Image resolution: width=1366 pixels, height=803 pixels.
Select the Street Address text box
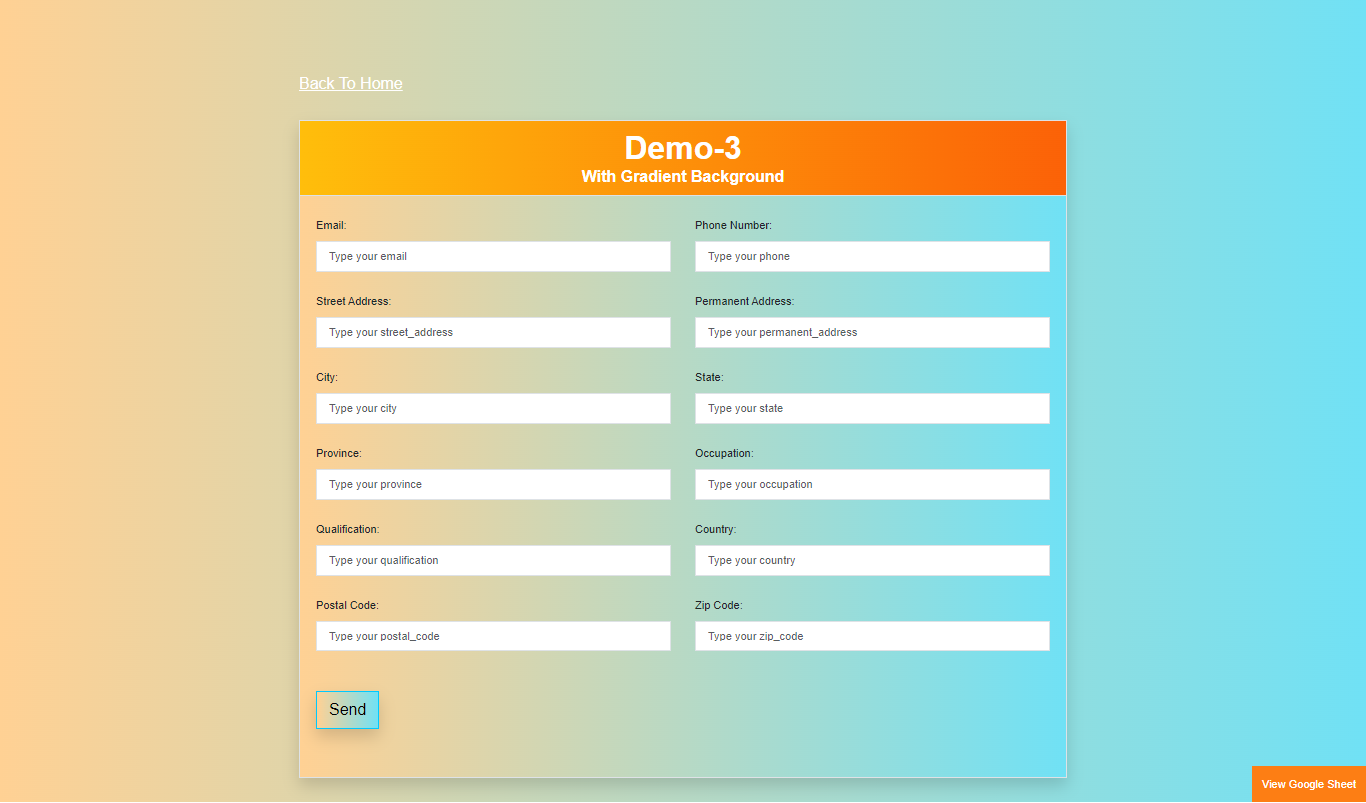point(493,332)
